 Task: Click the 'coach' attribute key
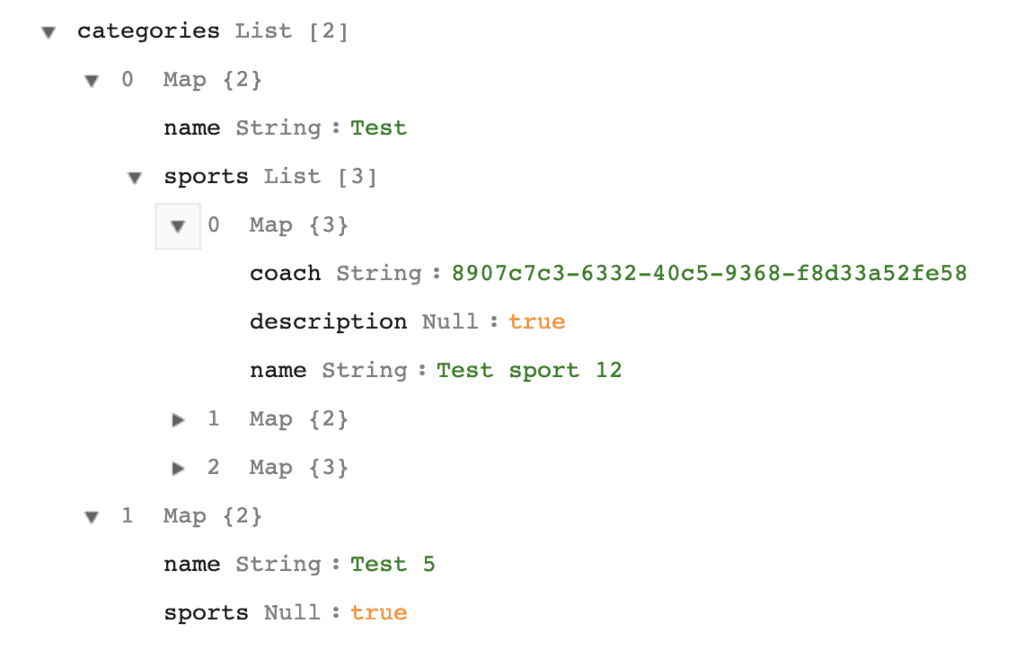[285, 273]
